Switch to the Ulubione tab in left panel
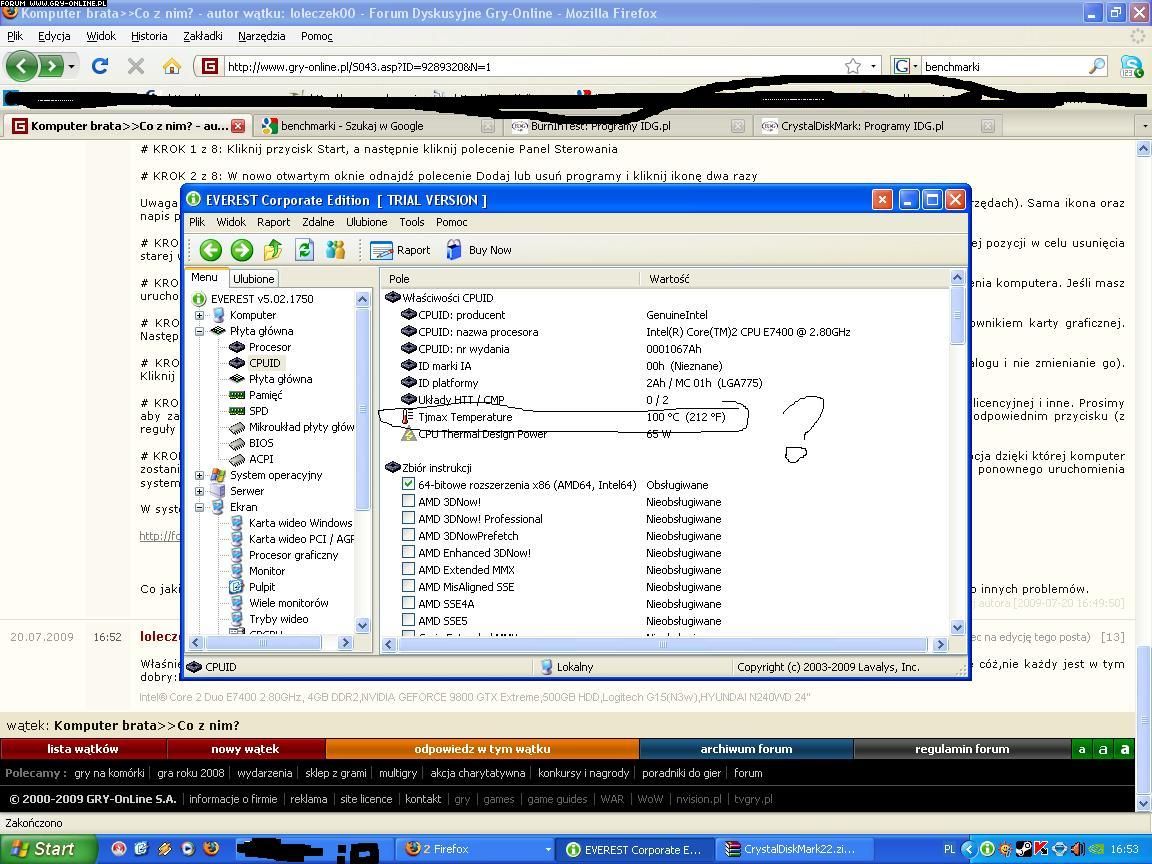This screenshot has width=1152, height=864. pos(254,279)
